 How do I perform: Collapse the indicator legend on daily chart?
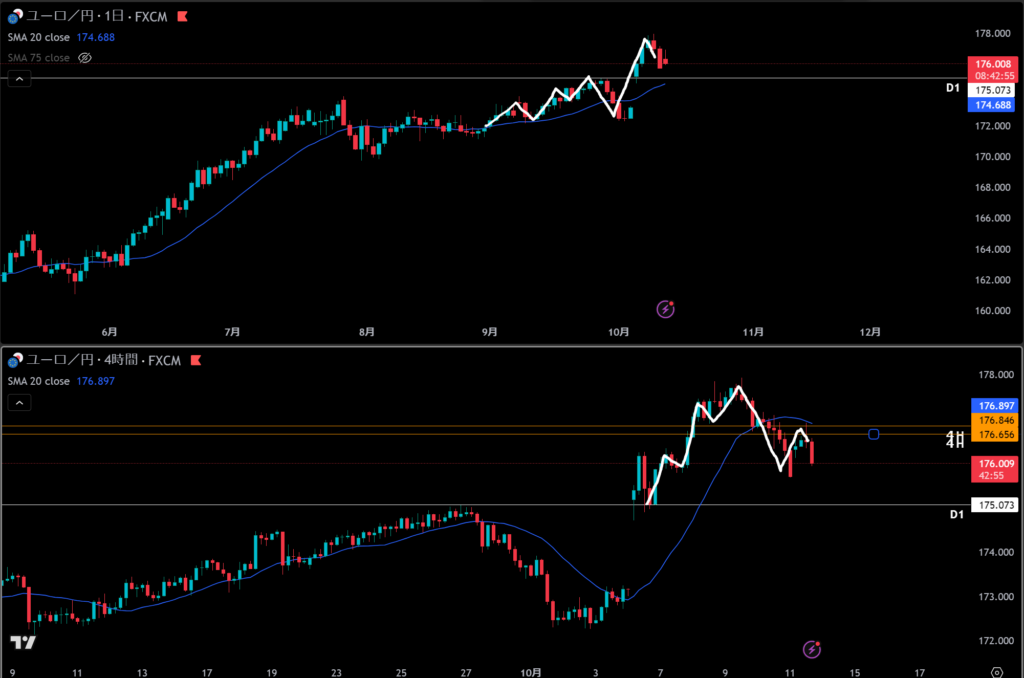18,80
